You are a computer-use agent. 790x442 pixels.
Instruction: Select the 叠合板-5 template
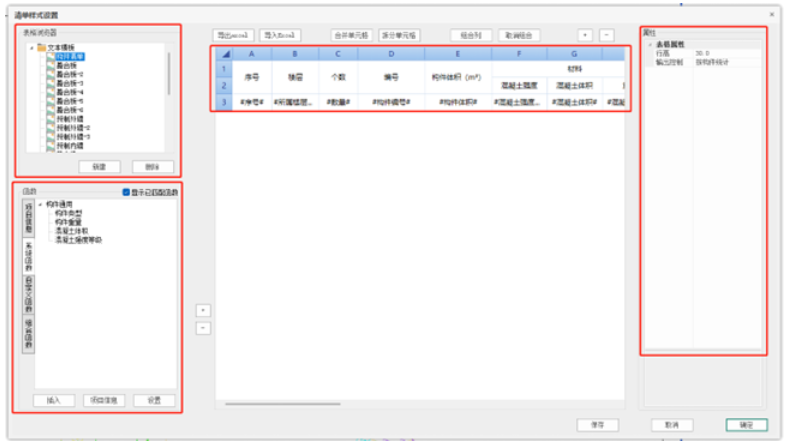coord(70,101)
